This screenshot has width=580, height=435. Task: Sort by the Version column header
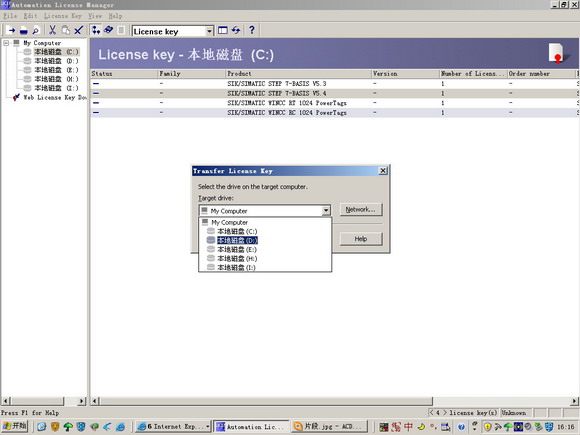(405, 74)
